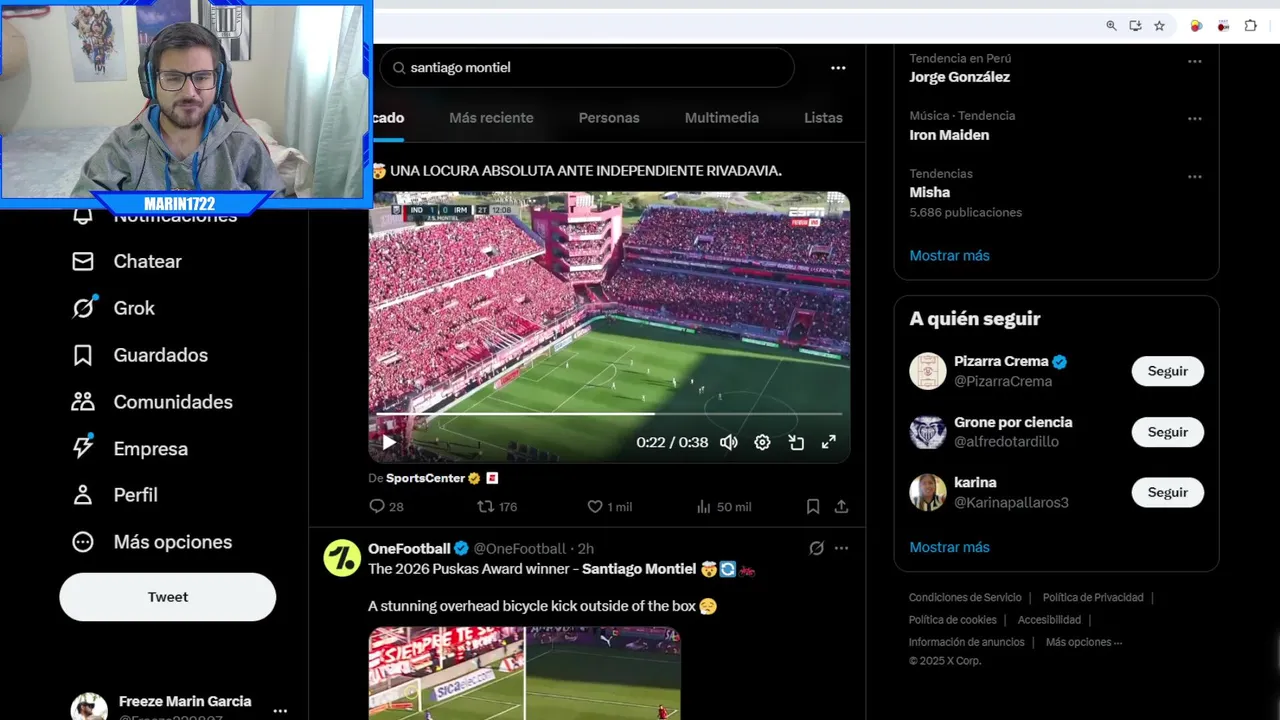
Task: Switch to Multimedia tab
Action: point(722,118)
